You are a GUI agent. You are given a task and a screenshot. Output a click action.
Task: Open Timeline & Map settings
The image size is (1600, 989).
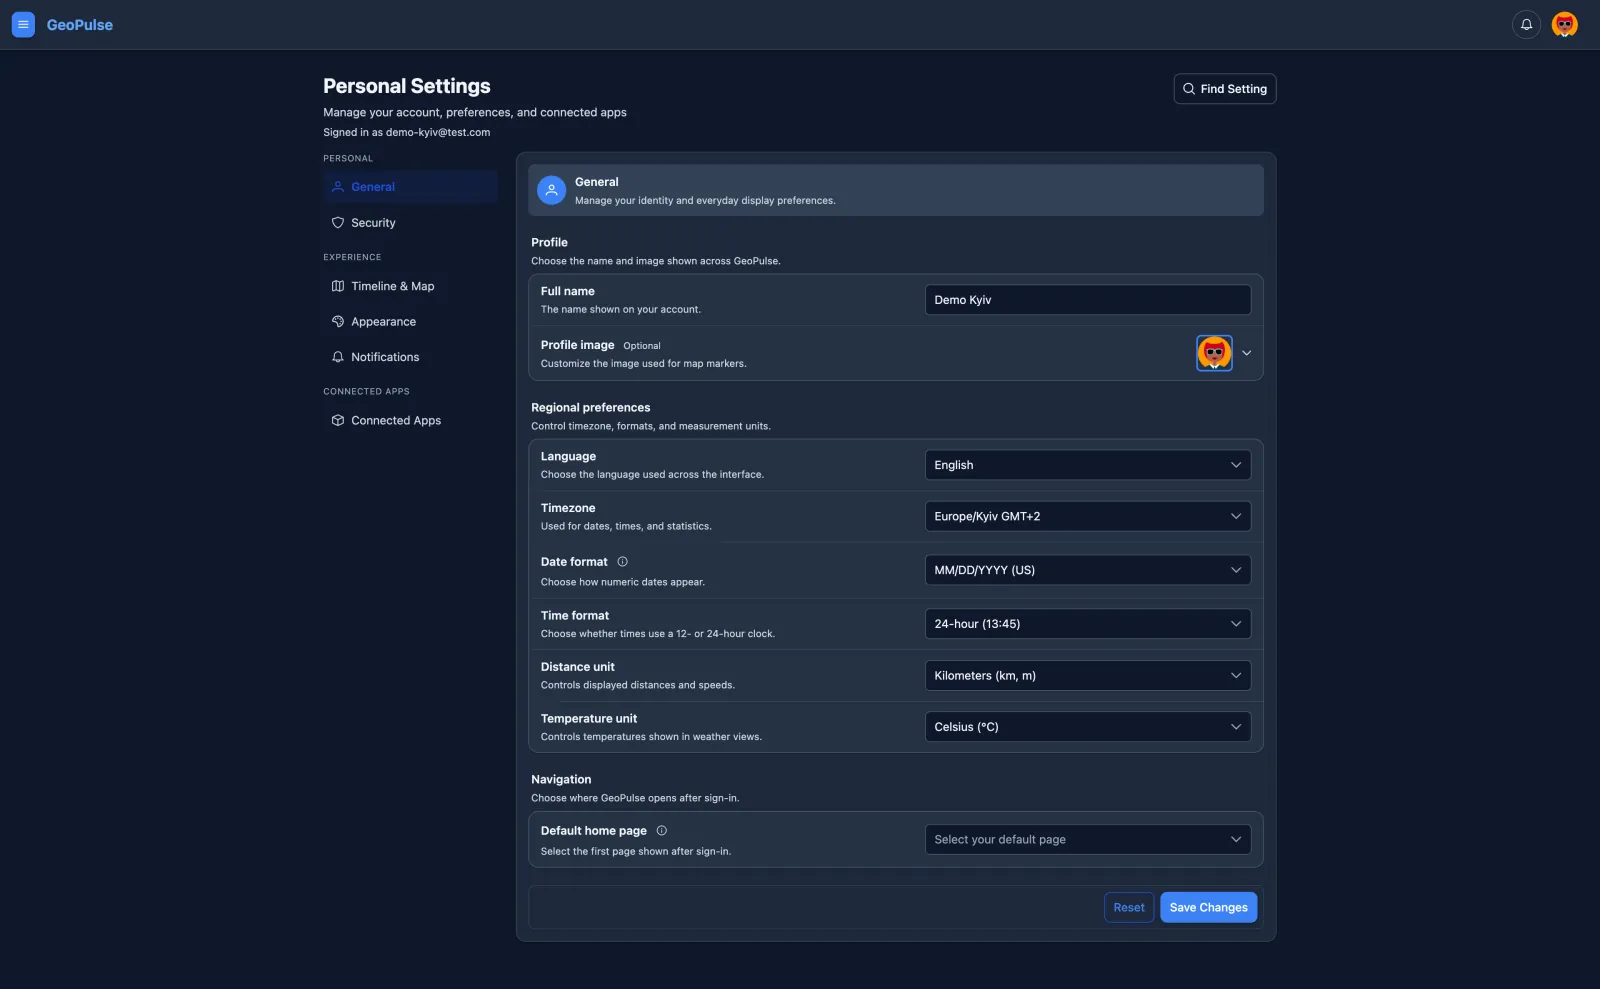click(x=410, y=286)
